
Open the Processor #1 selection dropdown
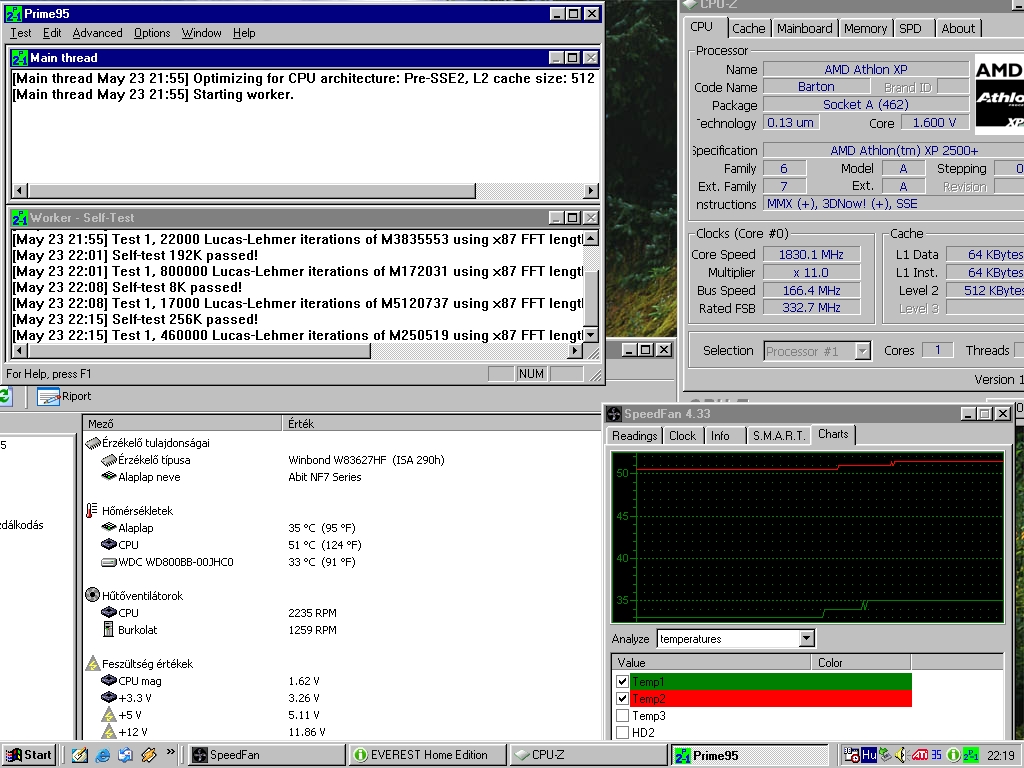pos(862,351)
